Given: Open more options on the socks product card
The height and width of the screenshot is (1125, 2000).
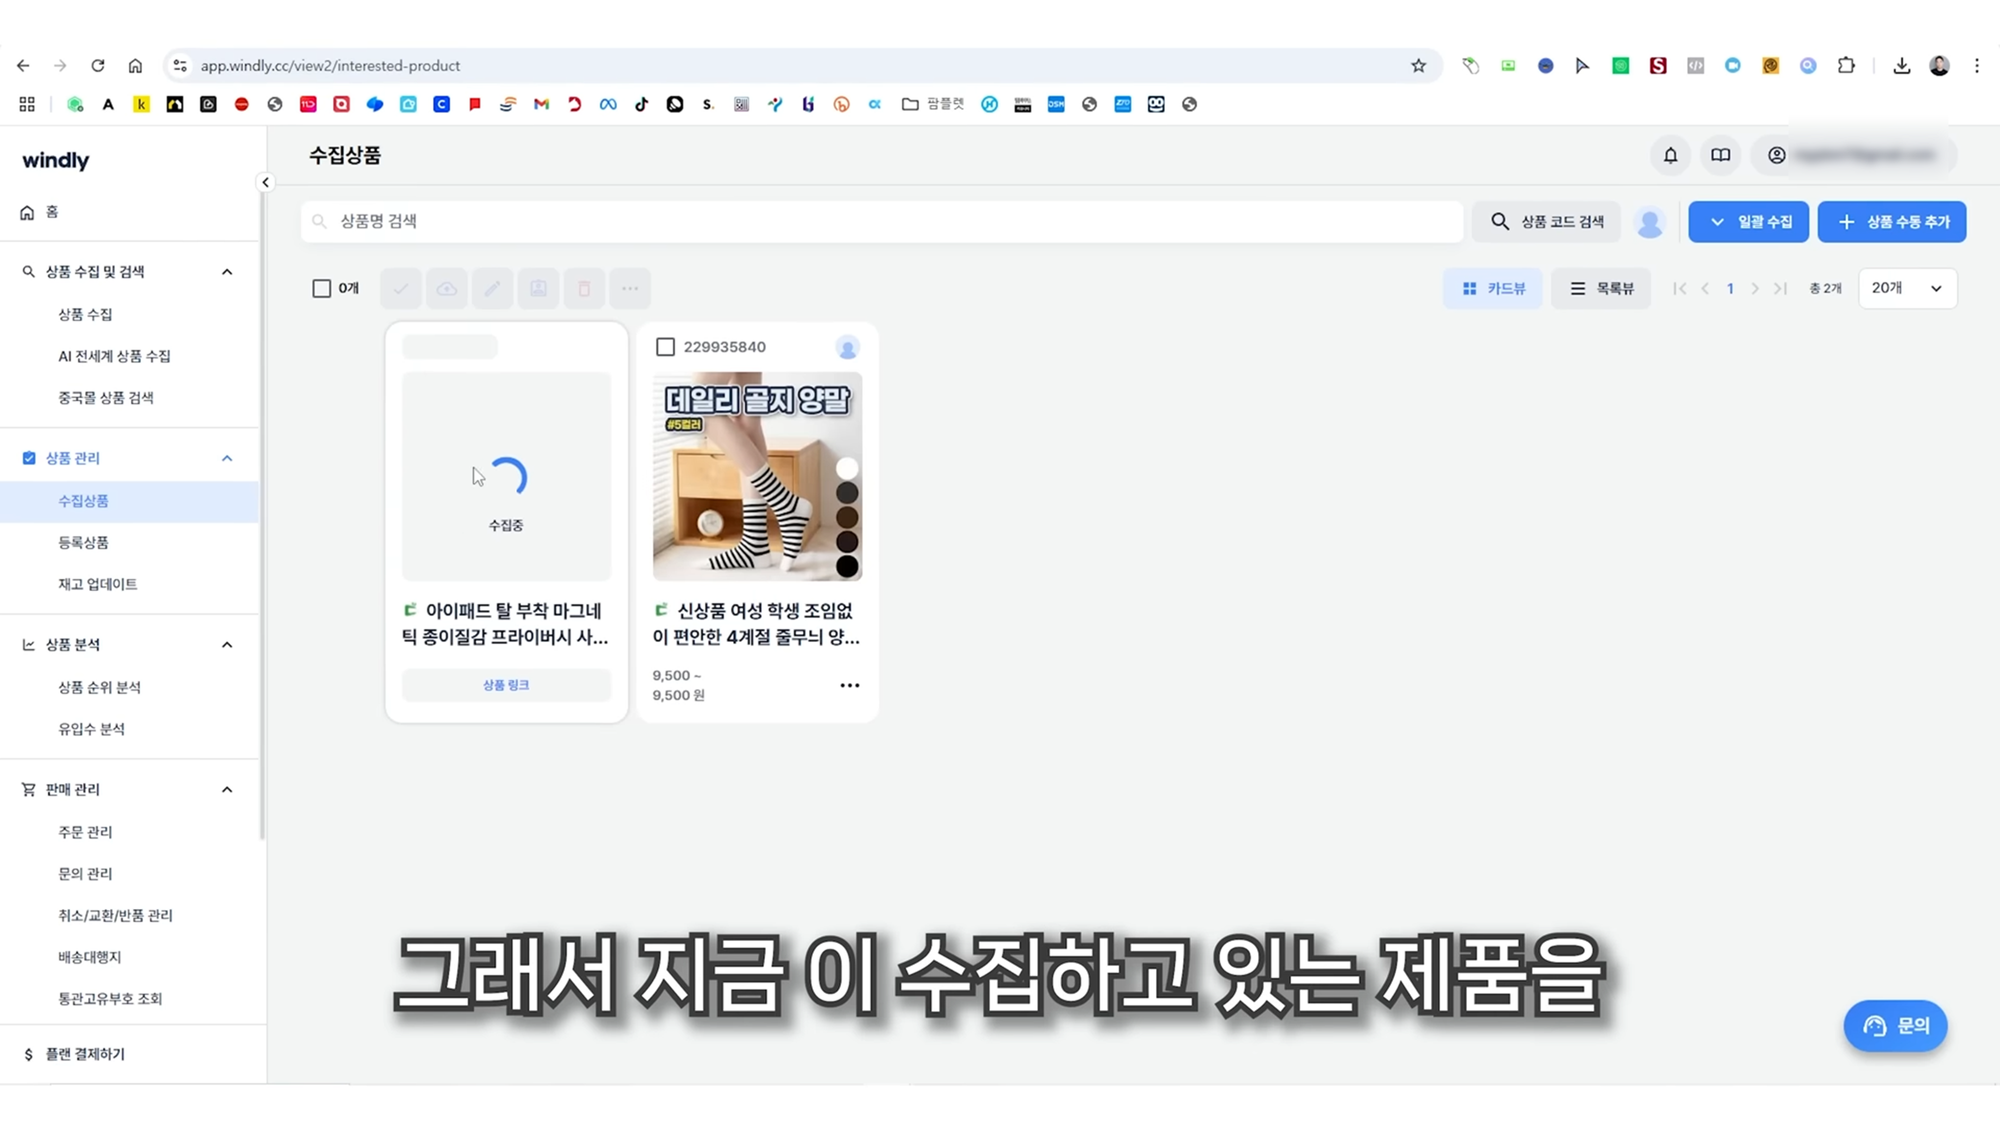Looking at the screenshot, I should click(849, 685).
